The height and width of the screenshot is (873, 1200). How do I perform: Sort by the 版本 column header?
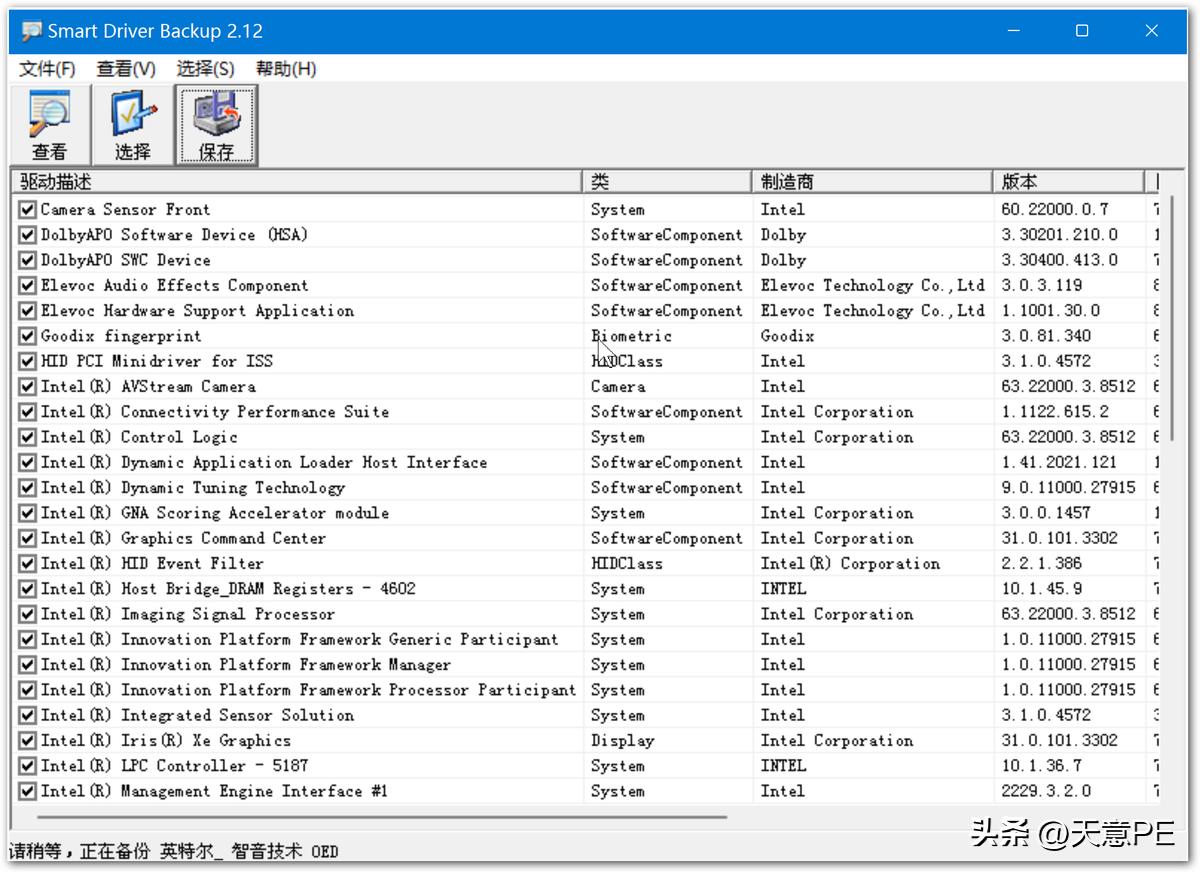[x=1068, y=182]
